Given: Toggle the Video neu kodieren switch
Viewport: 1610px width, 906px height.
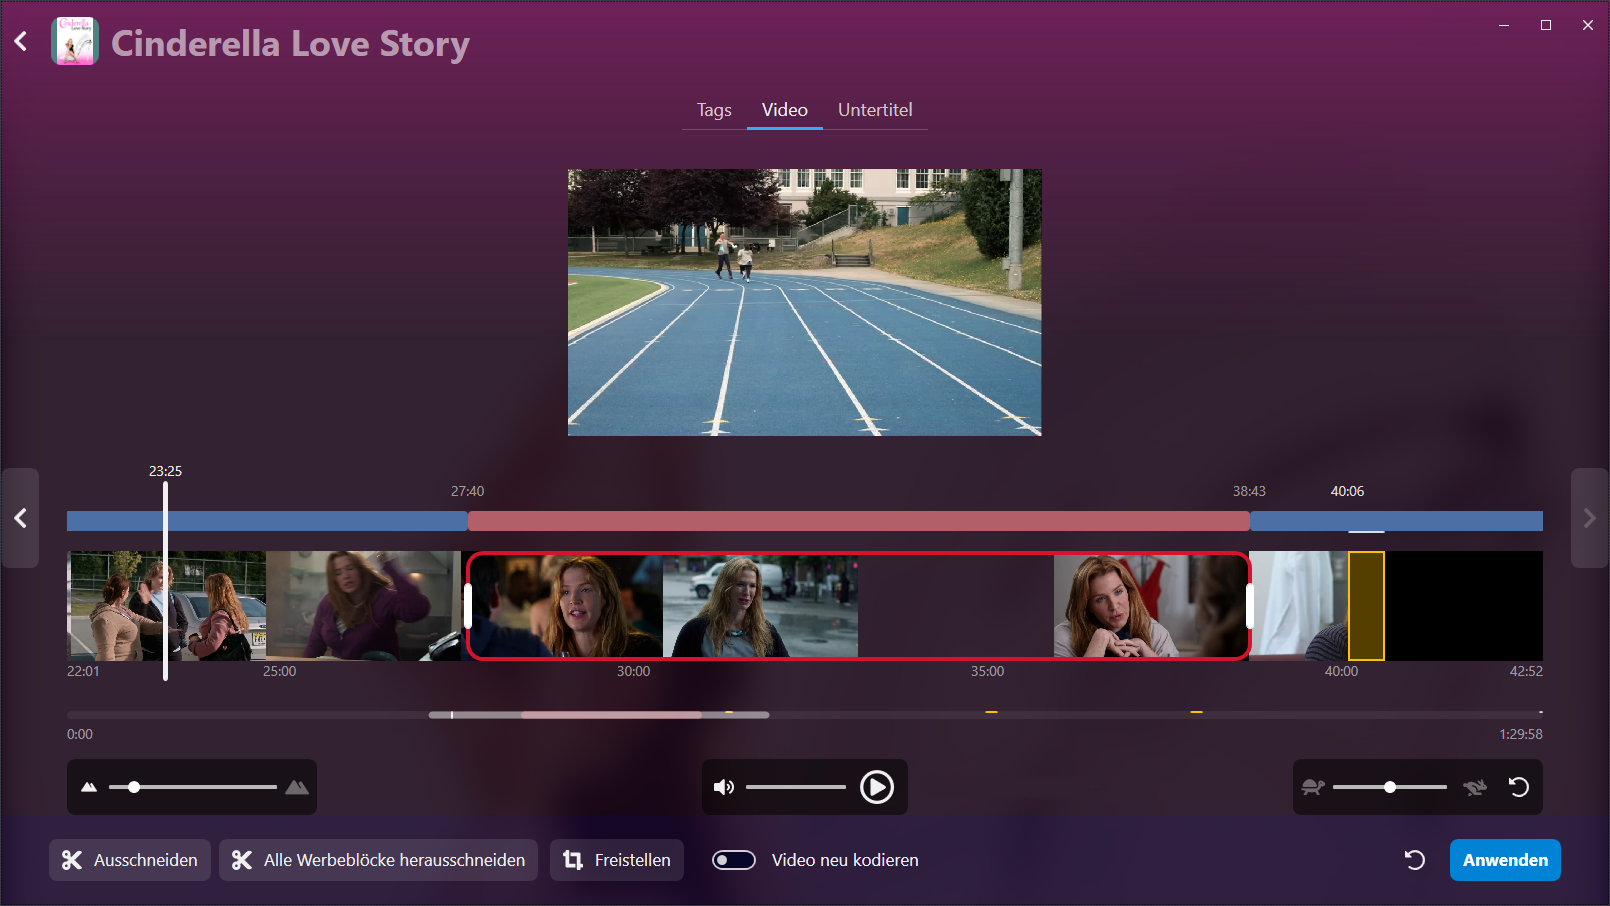Looking at the screenshot, I should [x=734, y=860].
